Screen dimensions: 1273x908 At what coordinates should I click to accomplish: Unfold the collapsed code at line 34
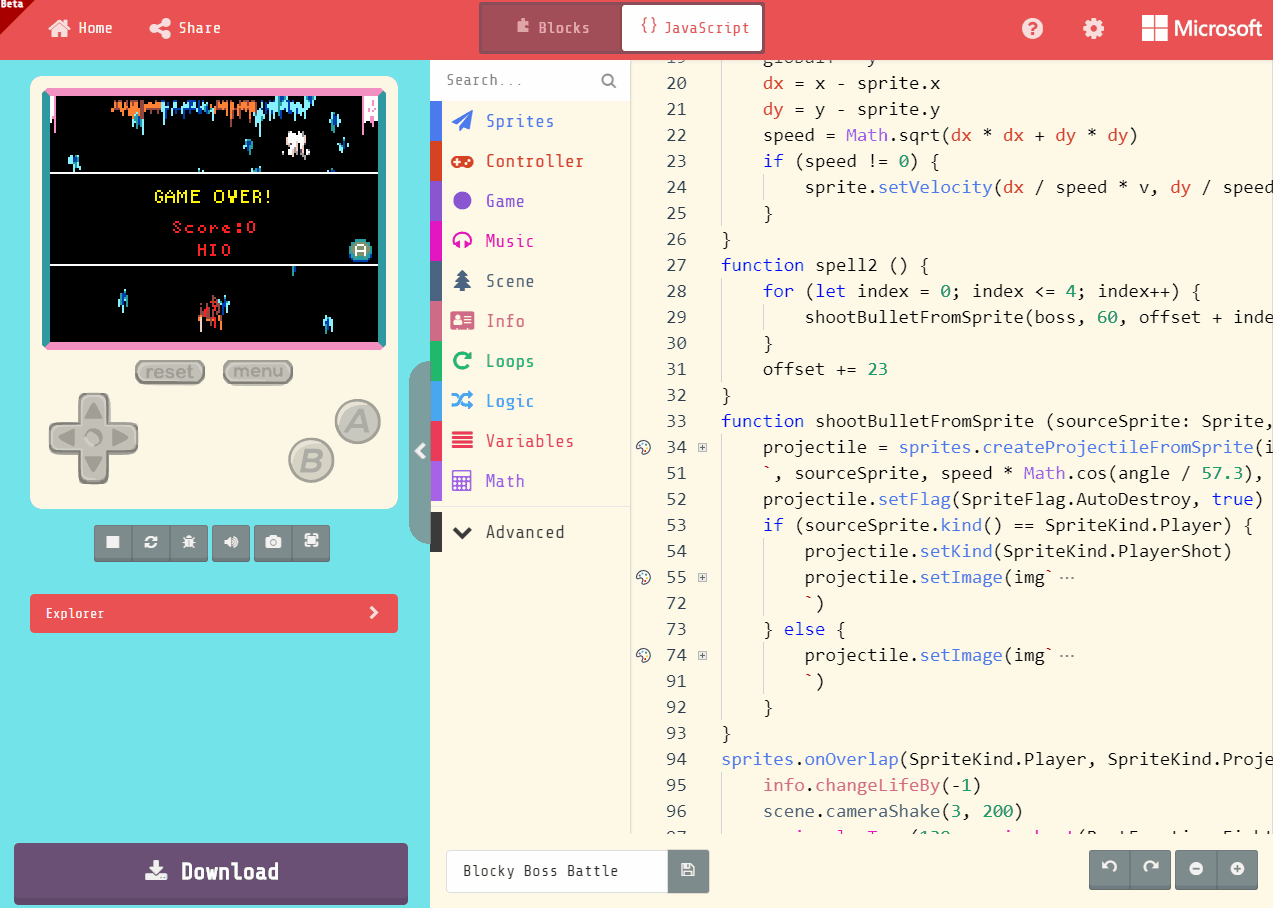702,447
